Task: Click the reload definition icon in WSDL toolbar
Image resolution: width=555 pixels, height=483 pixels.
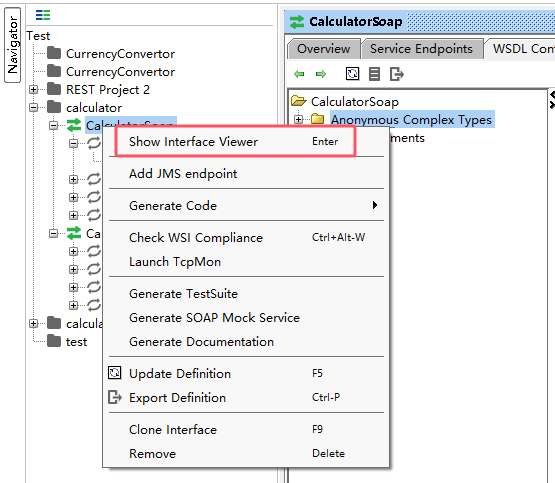Action: 352,74
